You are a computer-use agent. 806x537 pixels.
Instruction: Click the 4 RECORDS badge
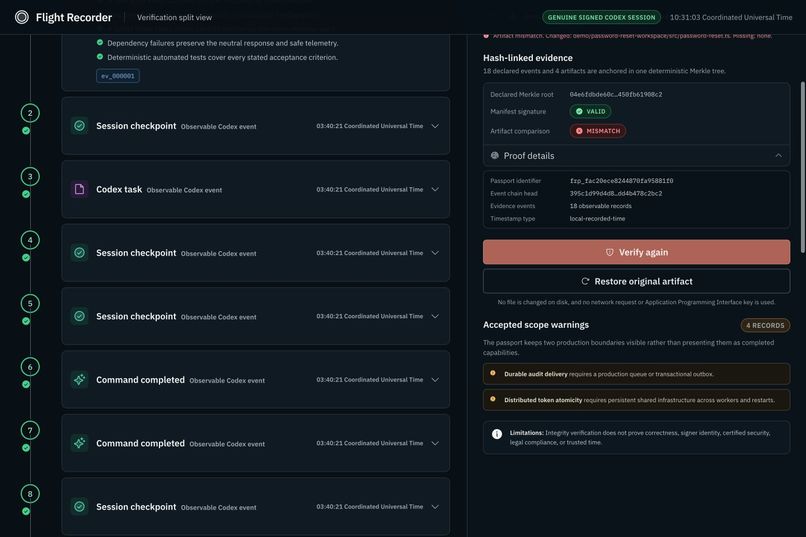765,325
